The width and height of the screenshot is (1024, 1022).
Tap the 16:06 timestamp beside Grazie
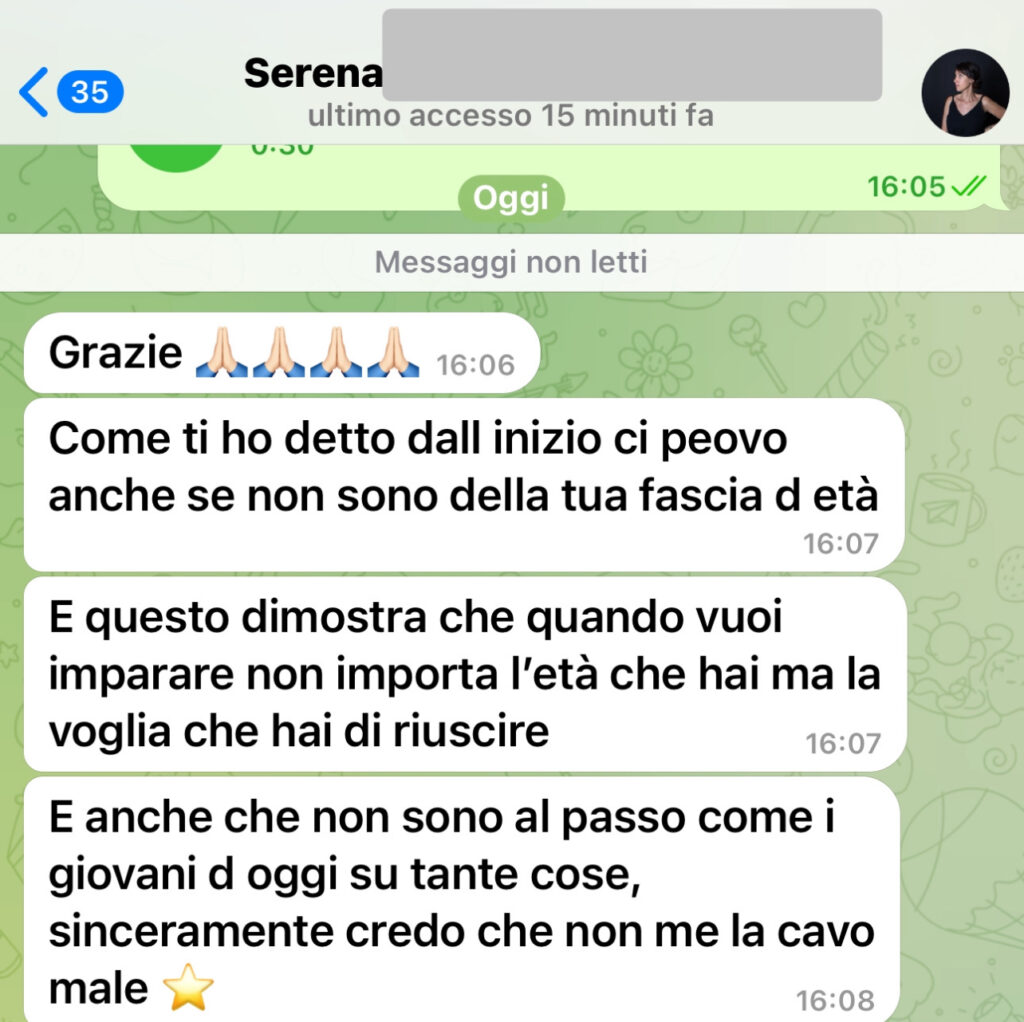pos(475,365)
